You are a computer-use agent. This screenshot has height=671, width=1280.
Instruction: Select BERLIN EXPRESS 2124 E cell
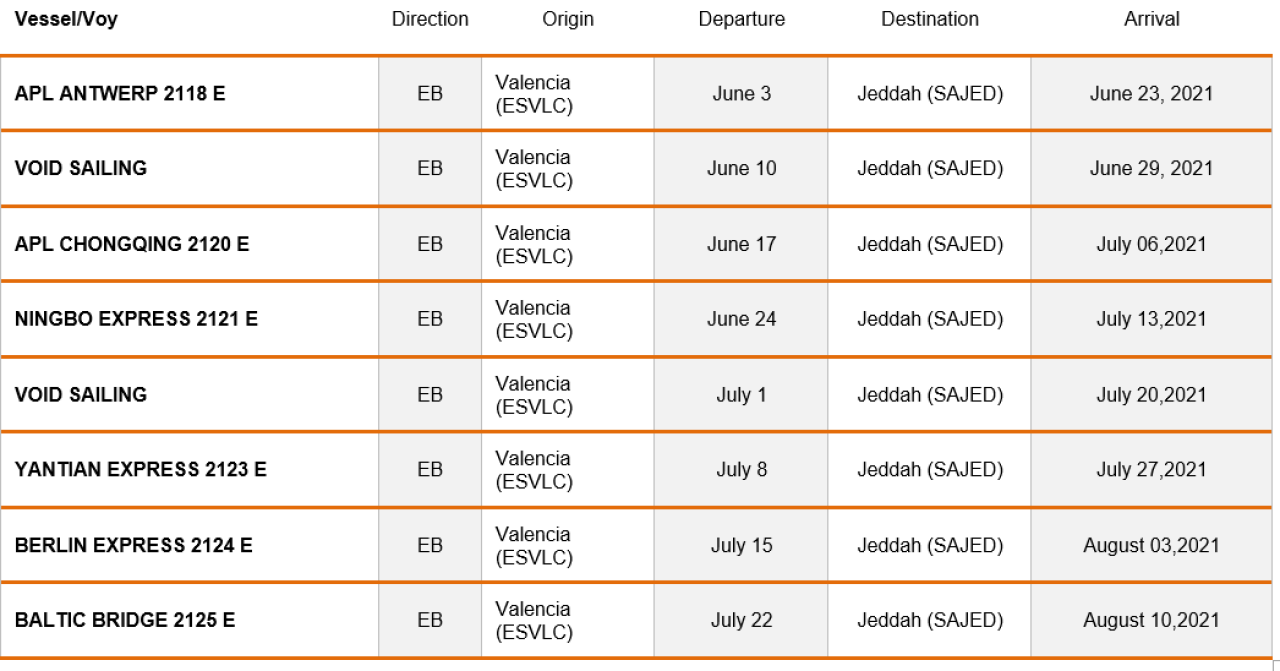click(189, 545)
